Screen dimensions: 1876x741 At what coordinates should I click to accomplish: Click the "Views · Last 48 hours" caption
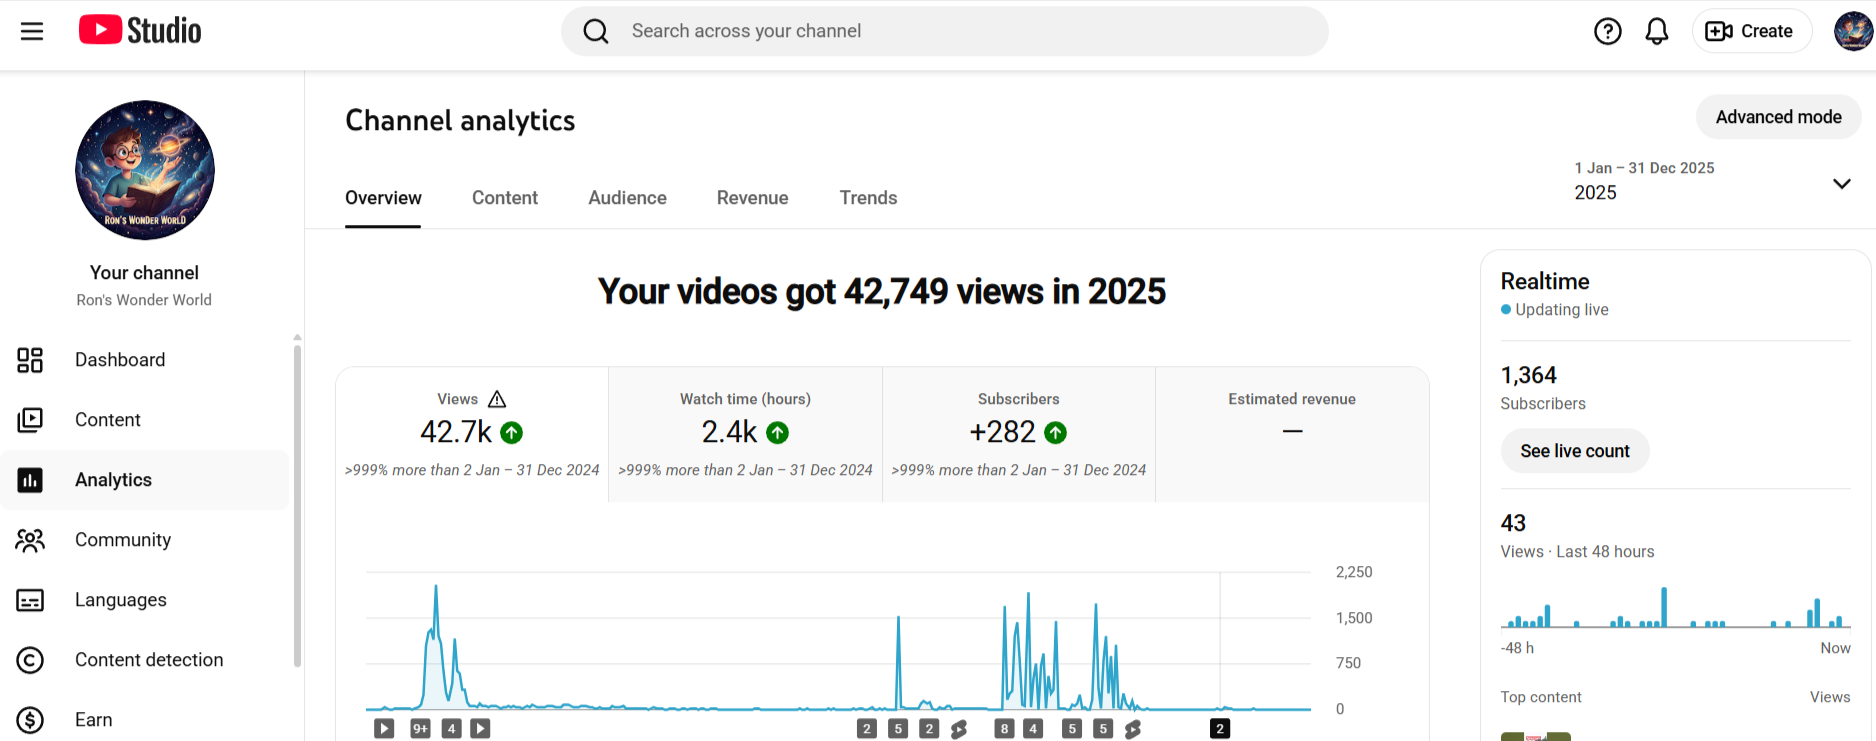tap(1577, 552)
